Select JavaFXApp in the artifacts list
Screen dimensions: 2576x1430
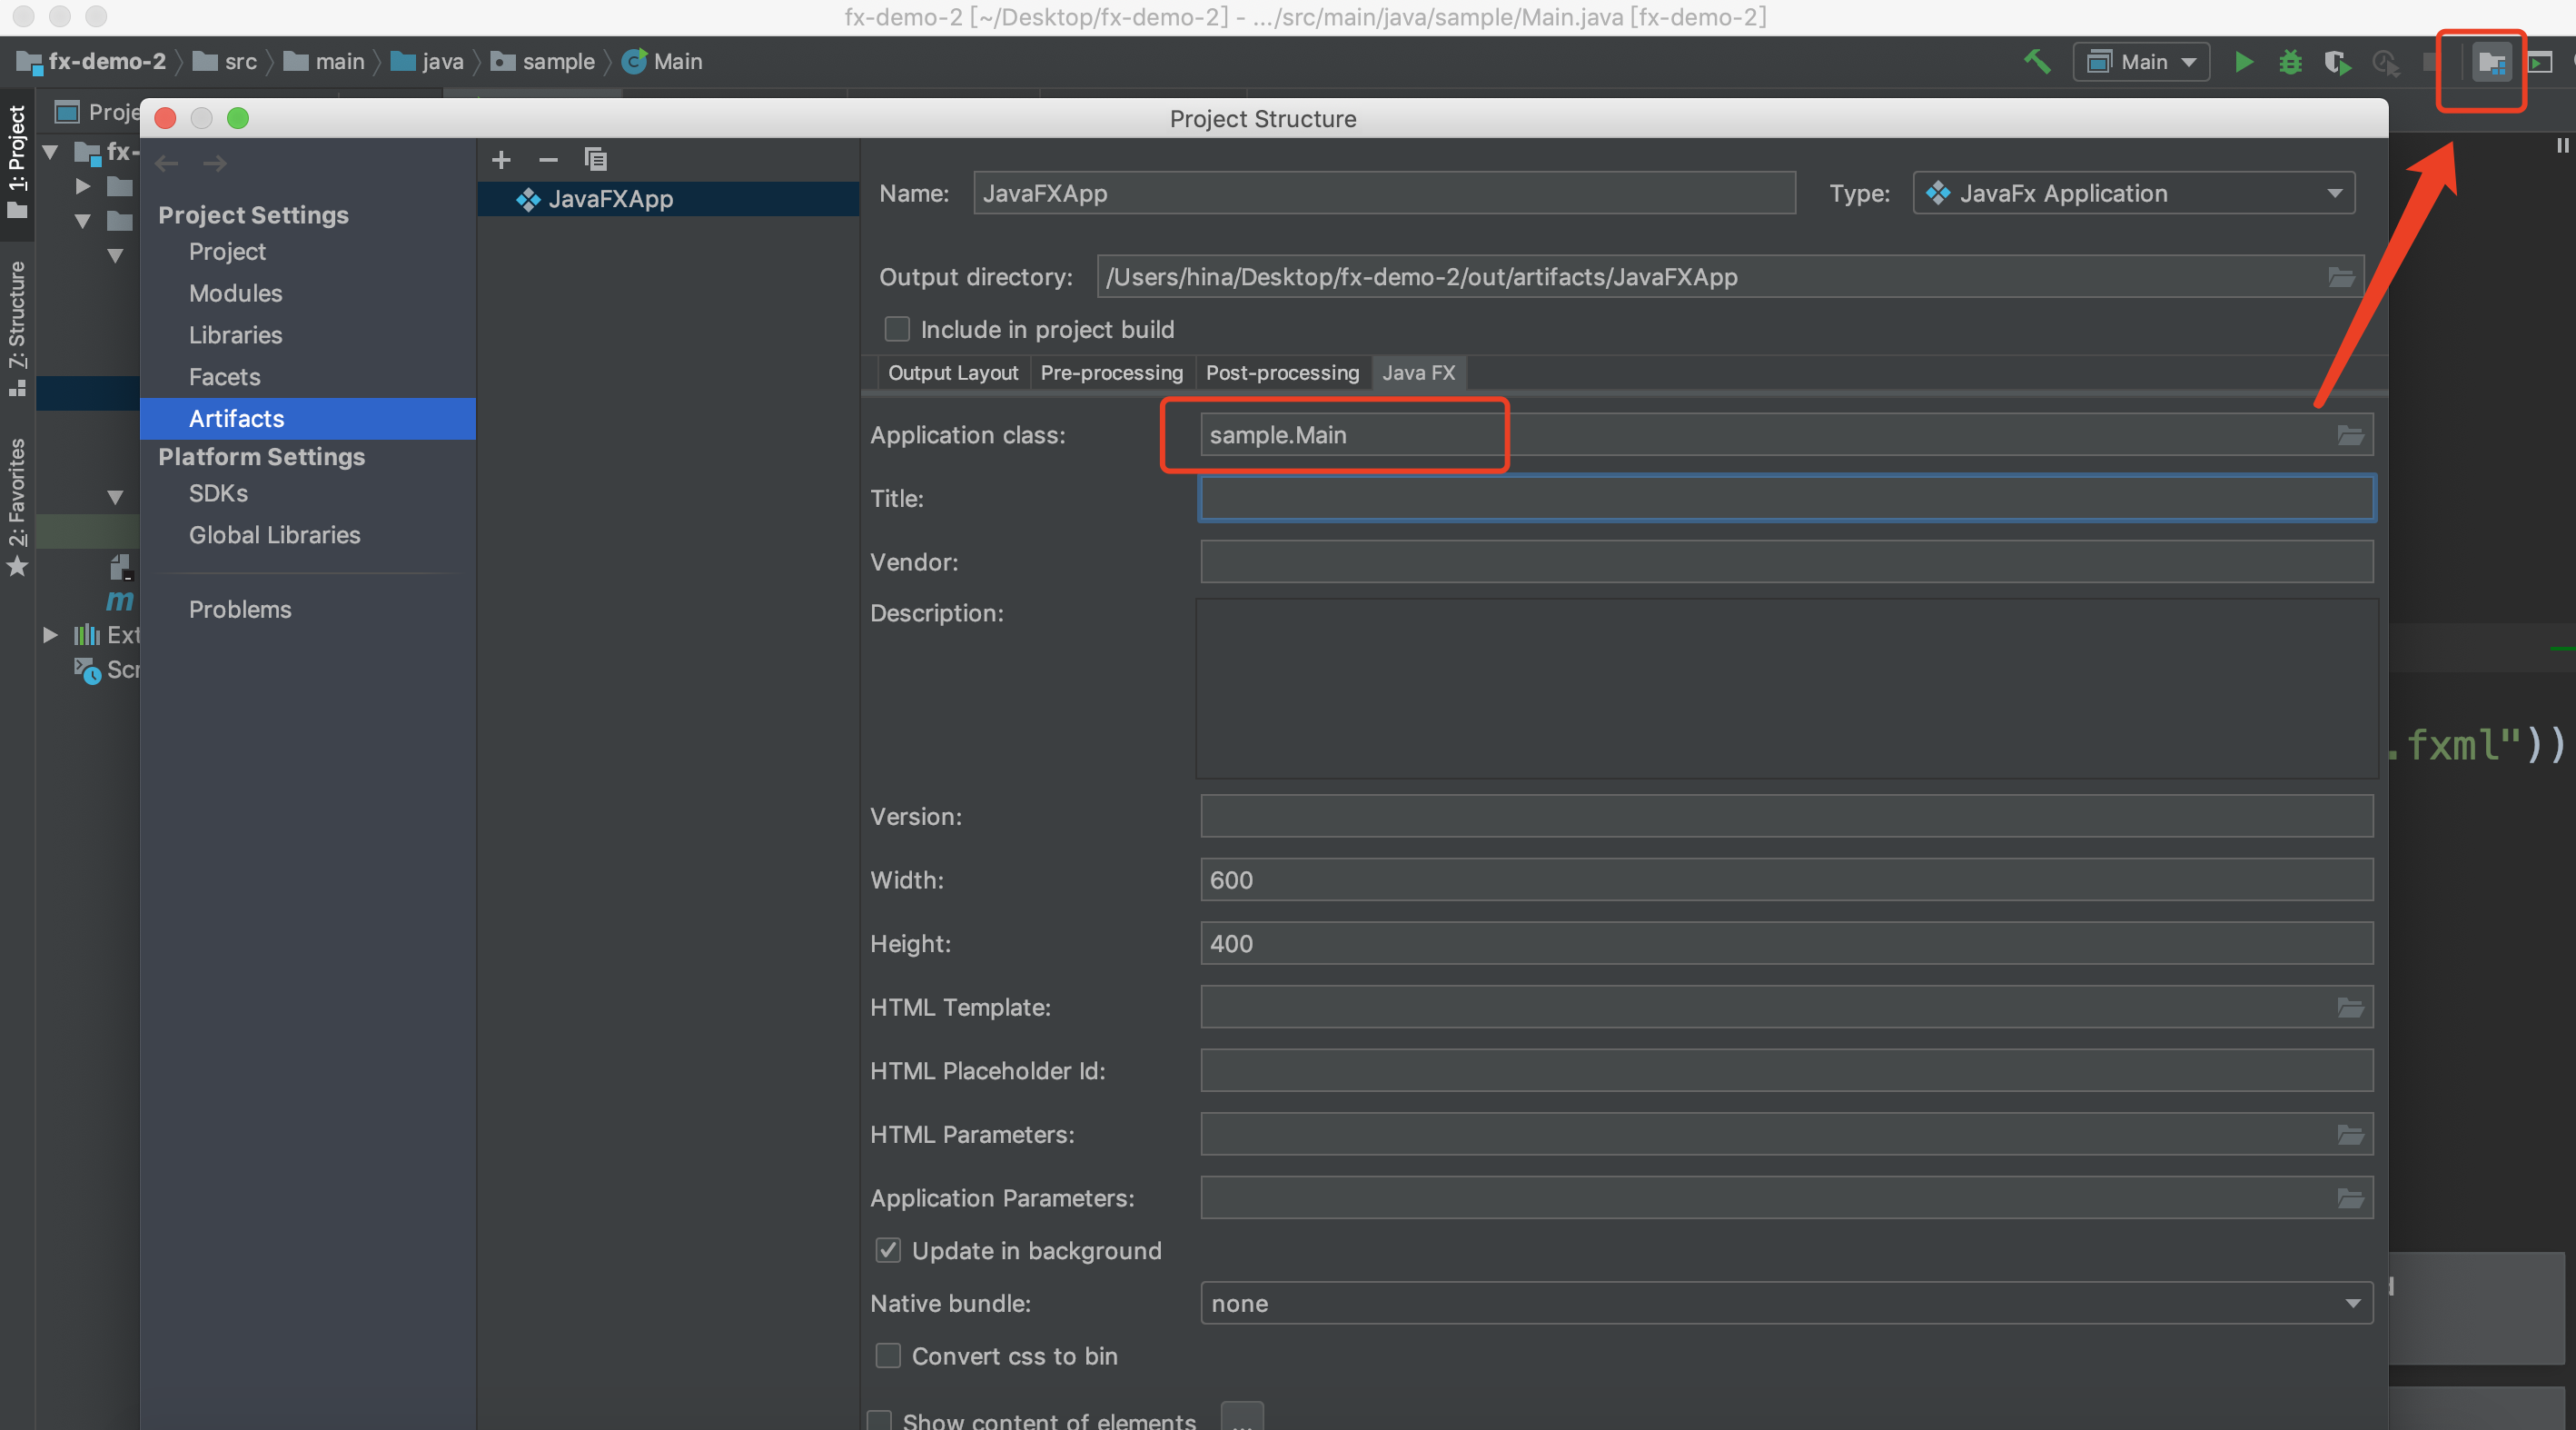click(668, 199)
